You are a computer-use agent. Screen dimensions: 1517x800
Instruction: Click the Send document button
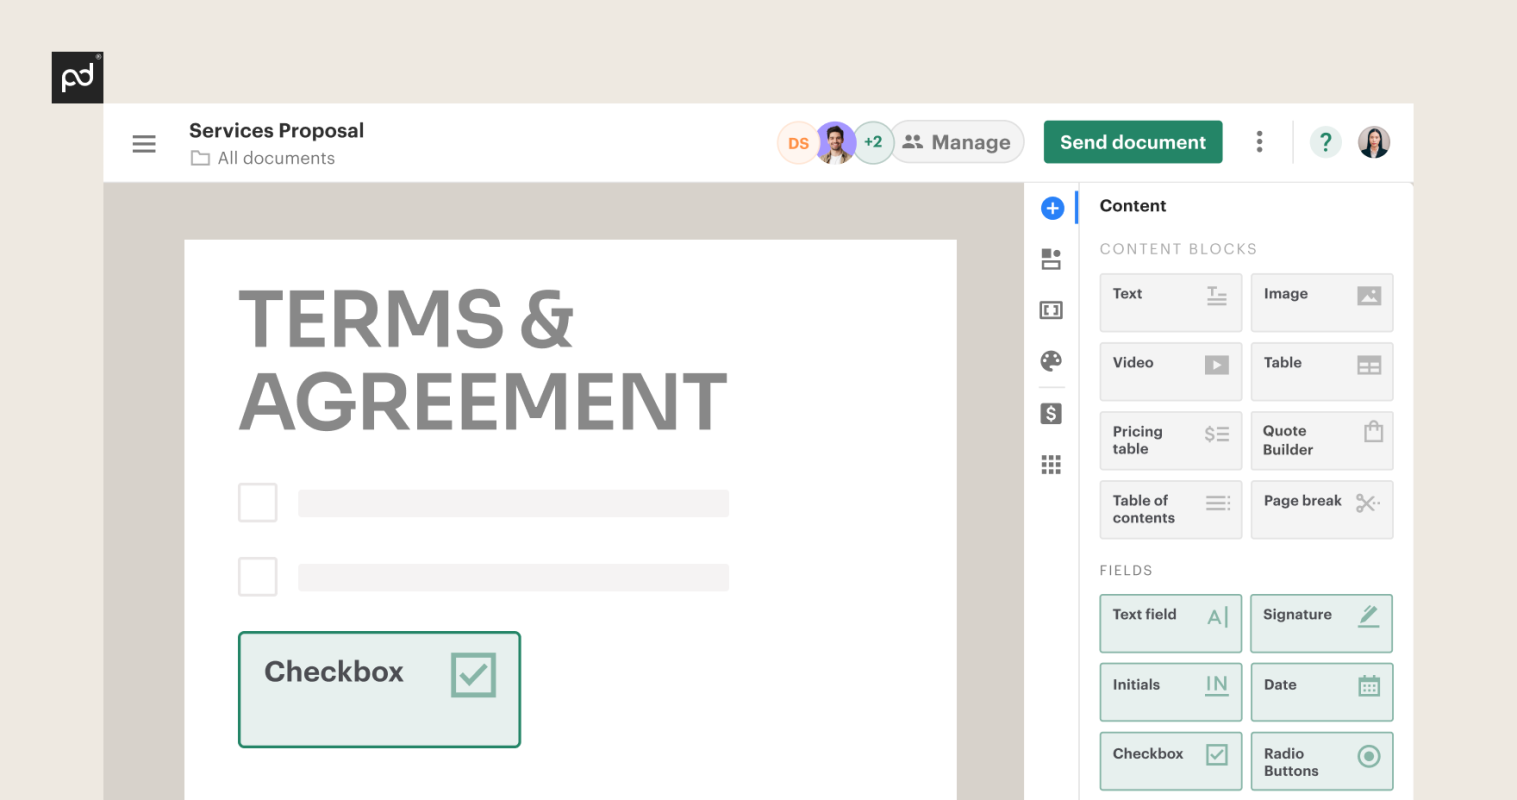(x=1133, y=142)
